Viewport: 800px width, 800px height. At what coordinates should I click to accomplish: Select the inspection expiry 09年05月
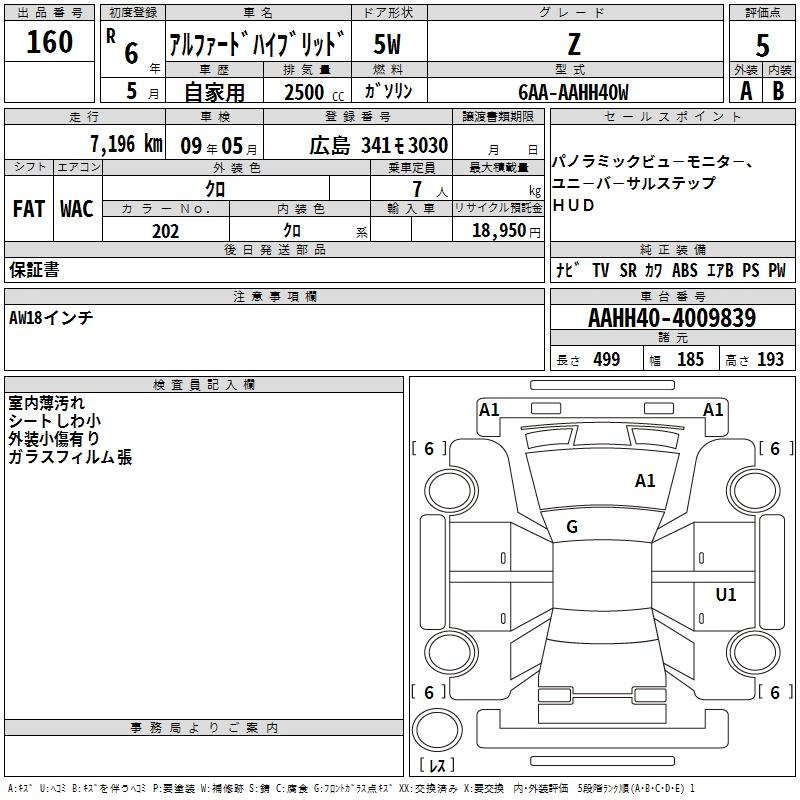pyautogui.click(x=219, y=146)
